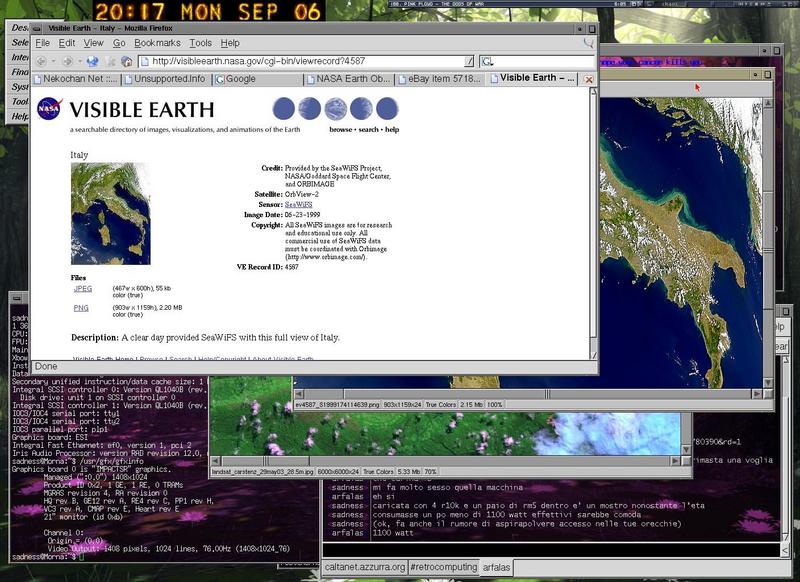800x582 pixels.
Task: Go to the home page via Home icon
Action: coord(127,62)
